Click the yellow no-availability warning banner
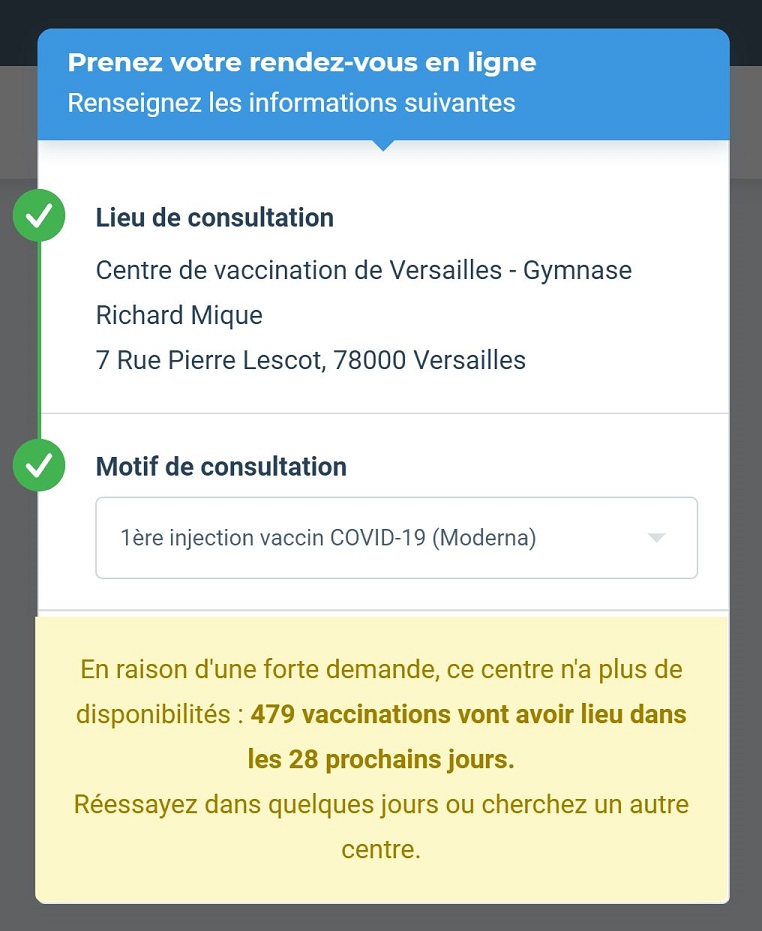Viewport: 762px width, 931px height. 382,760
